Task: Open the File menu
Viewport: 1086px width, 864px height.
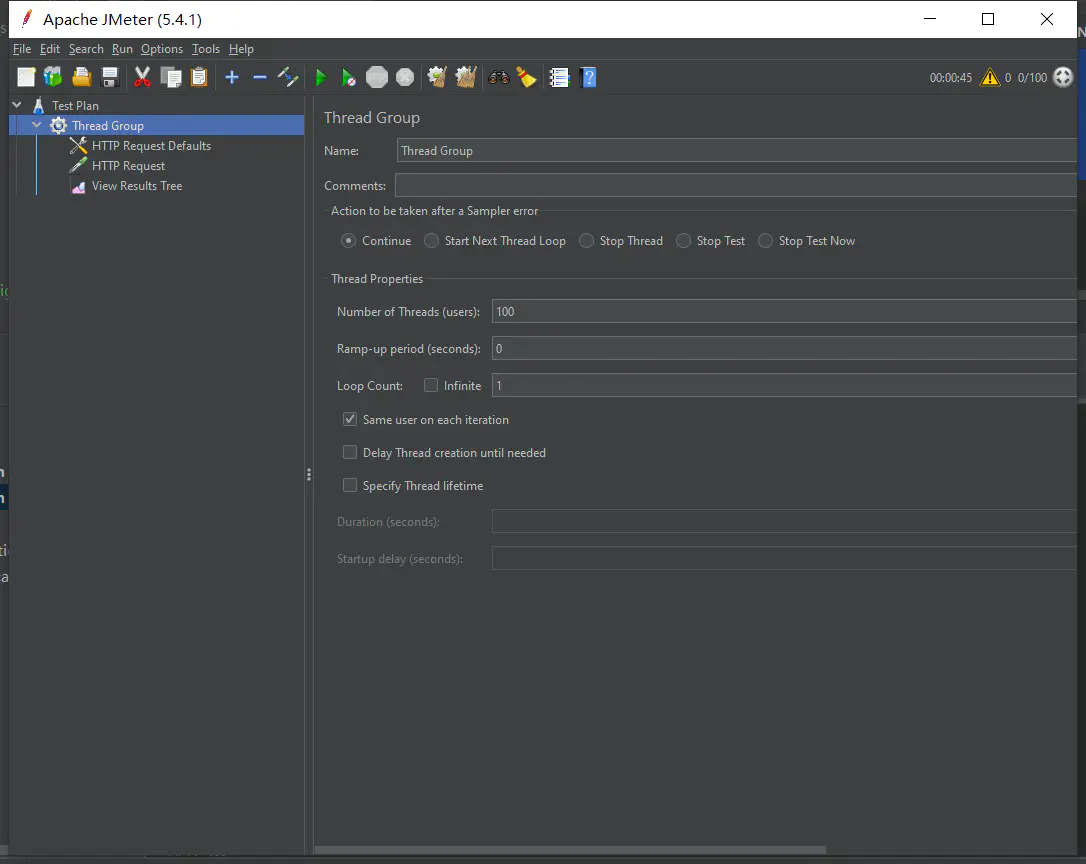Action: (21, 49)
